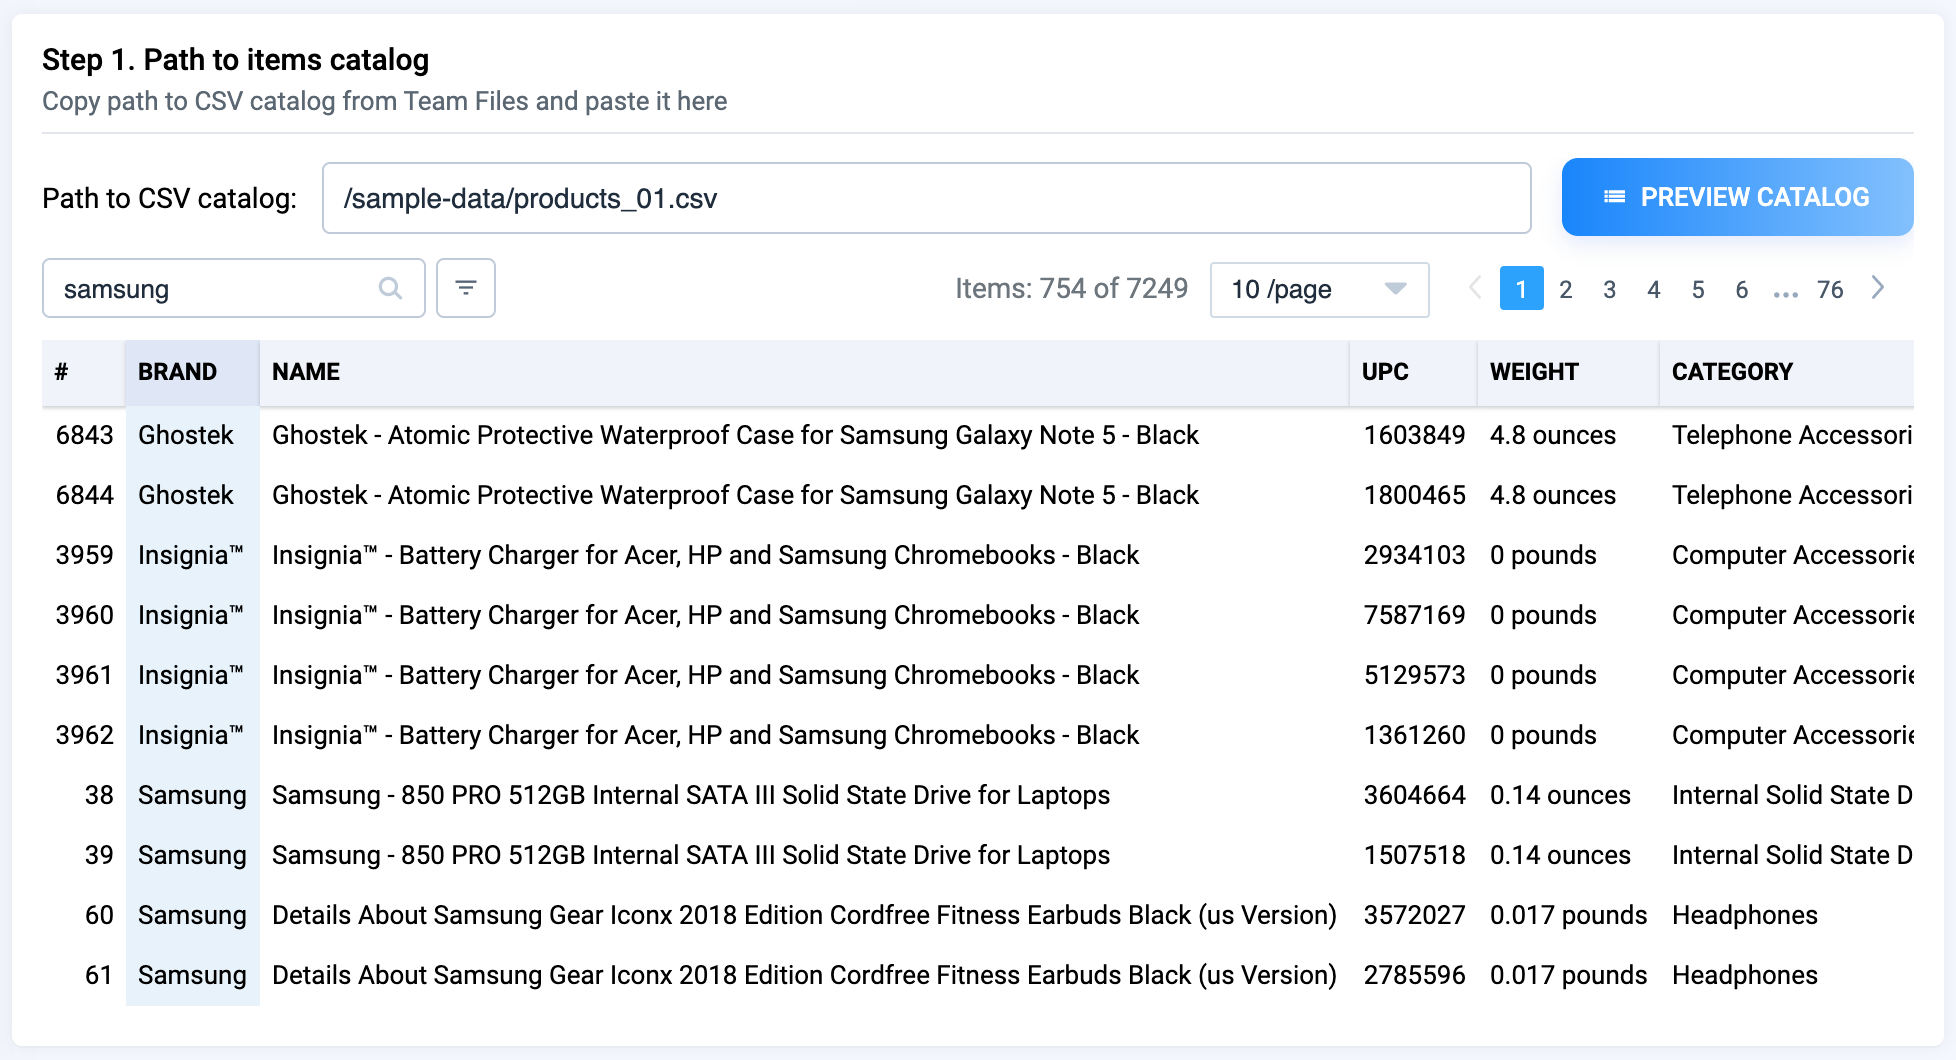Focus the Path to CSV catalog field
1956x1060 pixels.
tap(926, 198)
